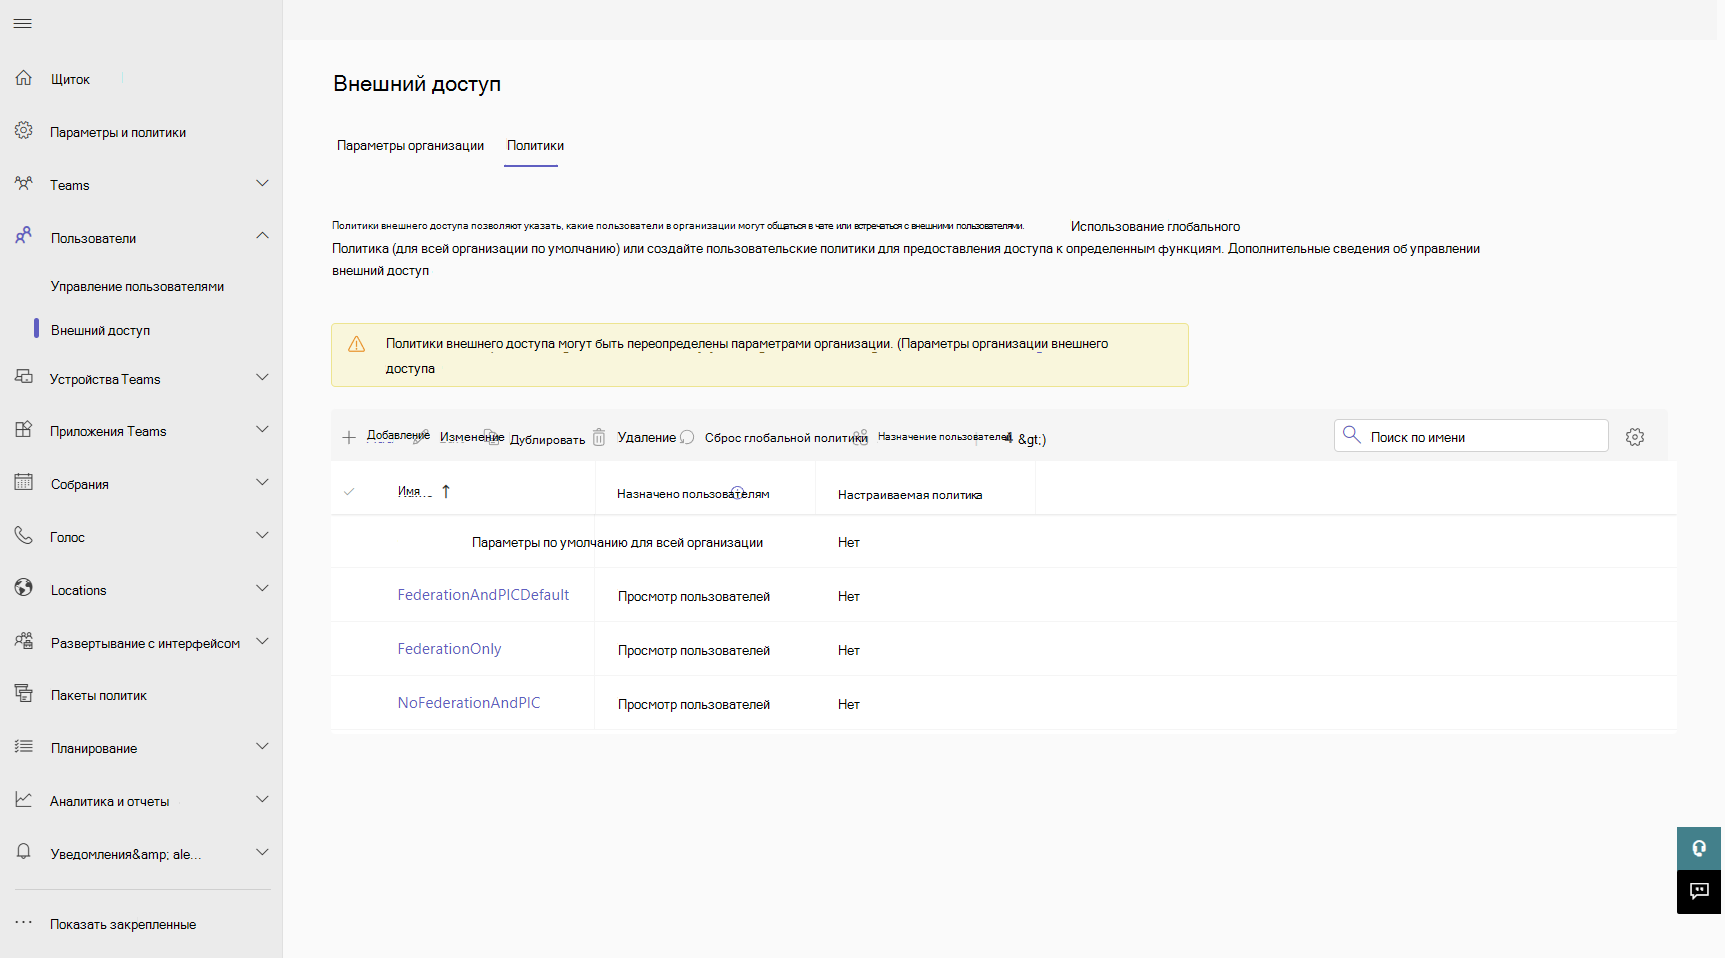Click Сброс глобальной политики button
This screenshot has width=1725, height=958.
pos(785,438)
